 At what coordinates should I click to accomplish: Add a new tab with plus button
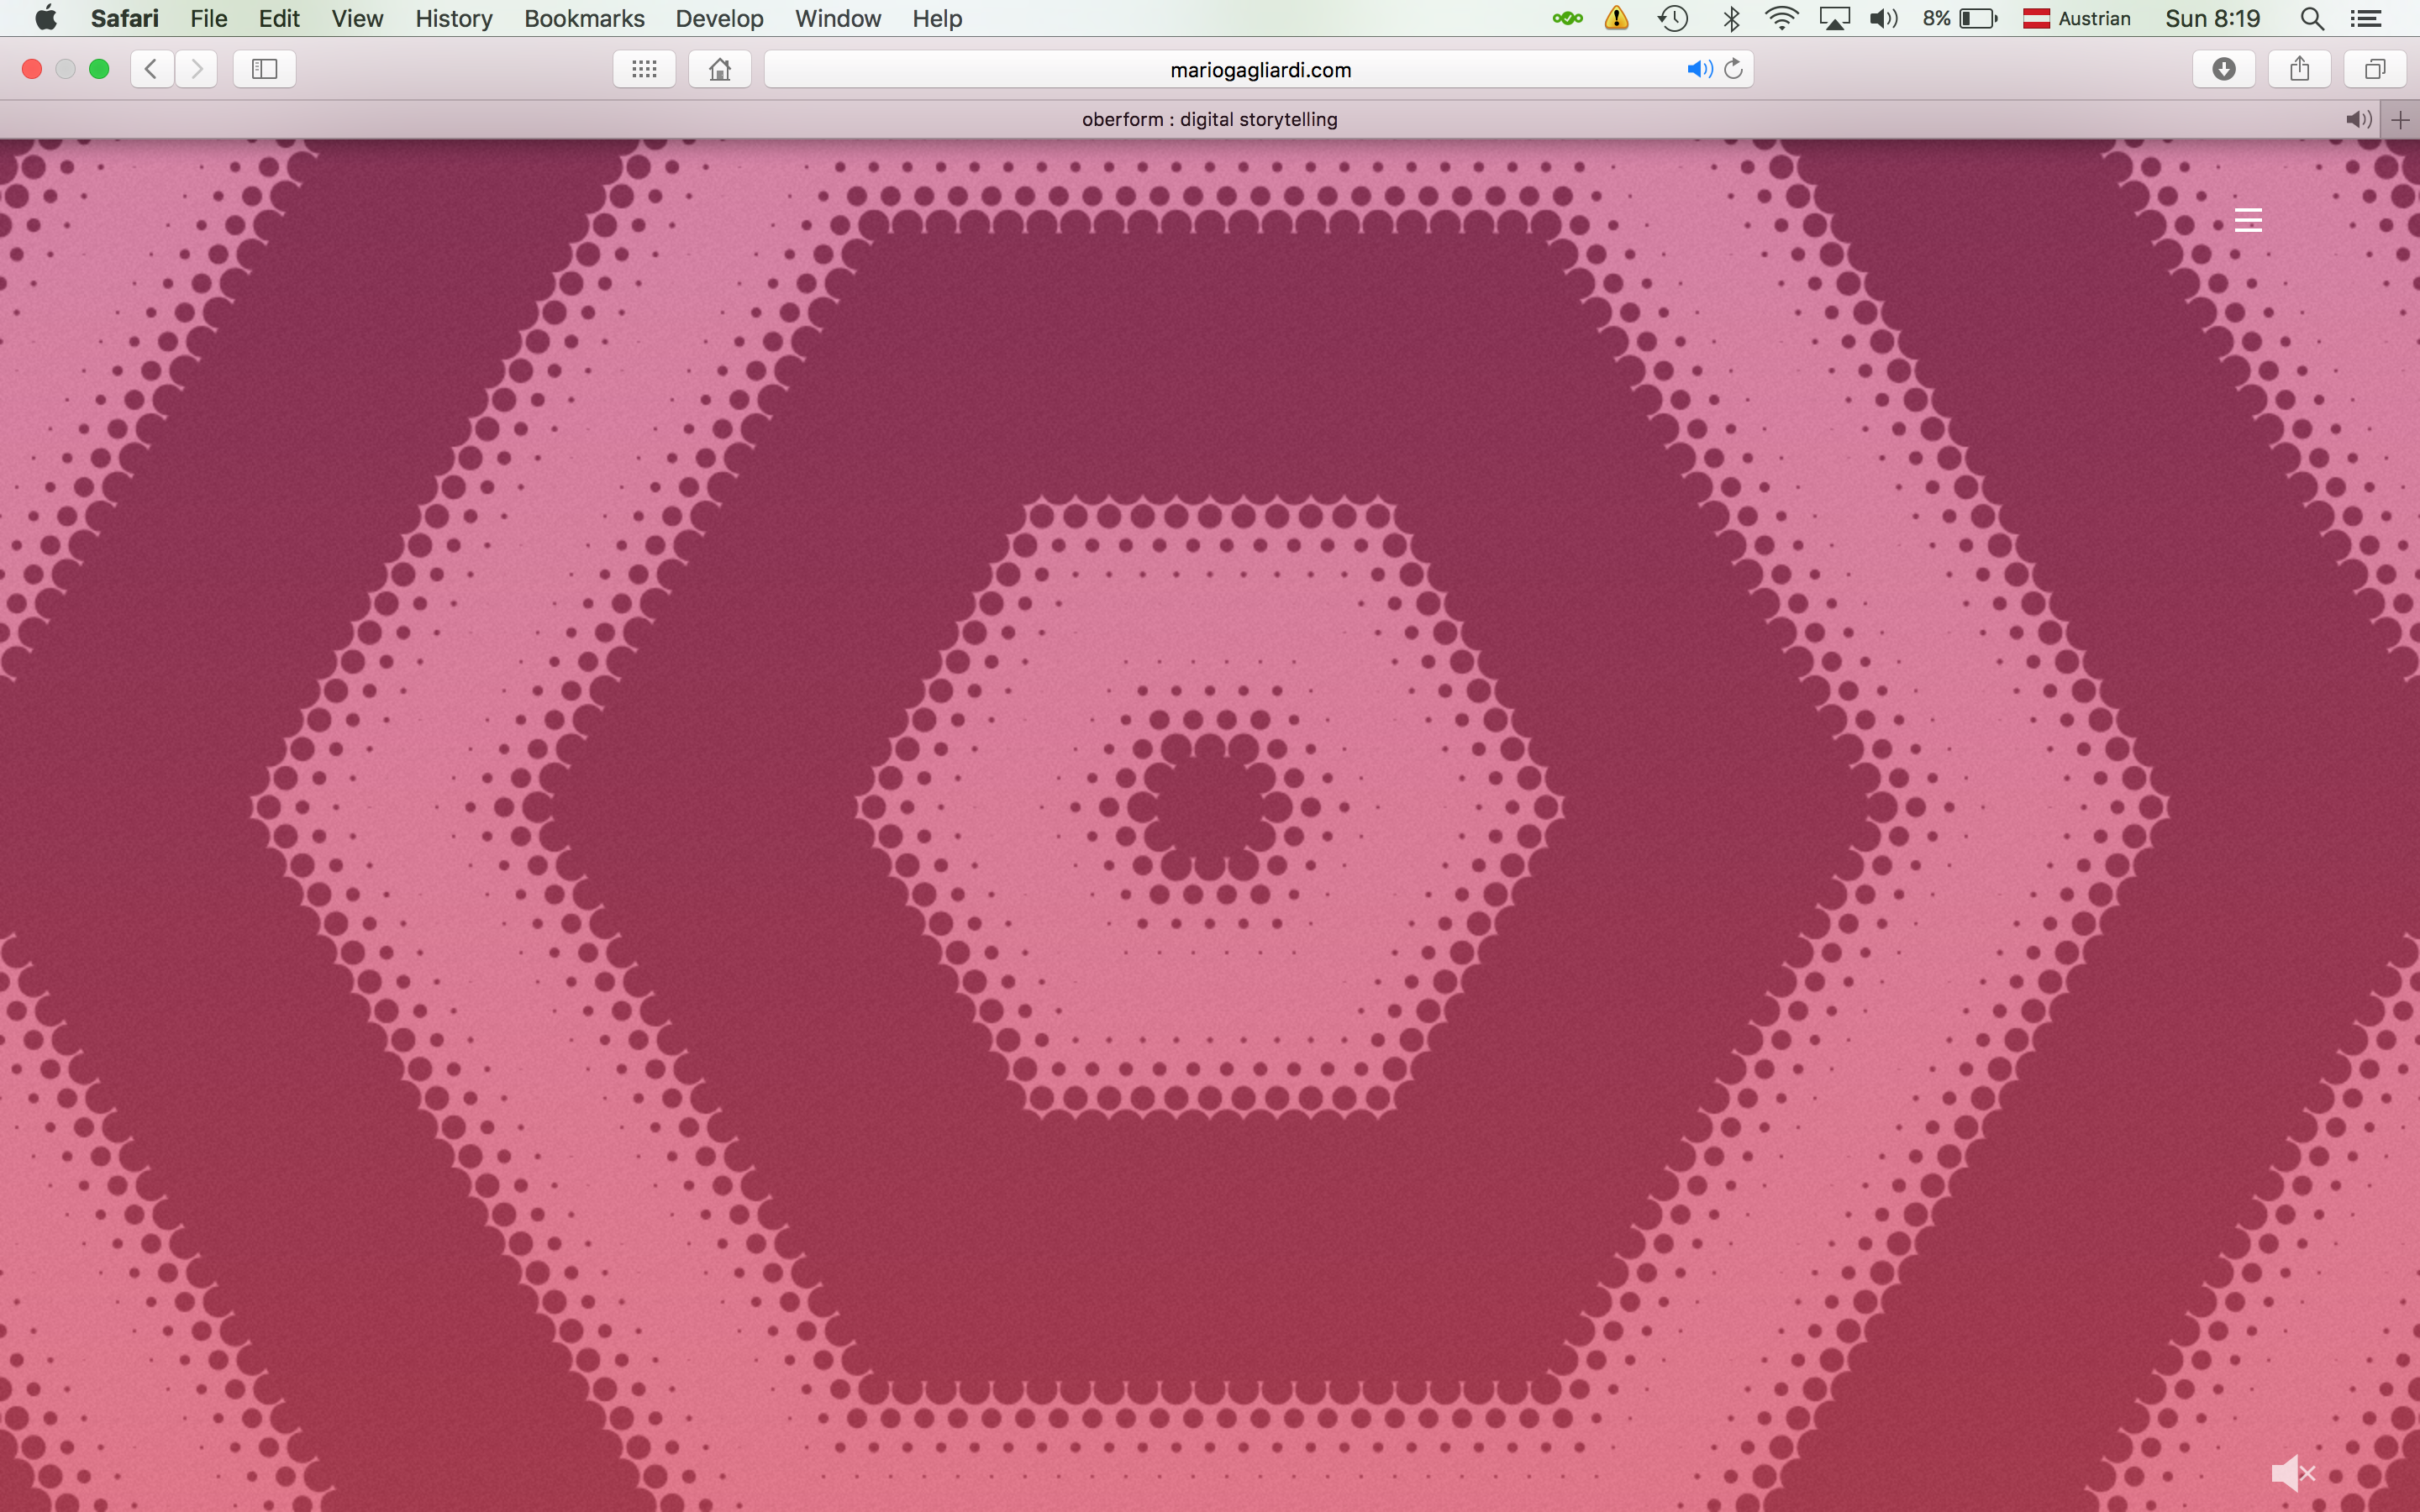coord(2400,120)
